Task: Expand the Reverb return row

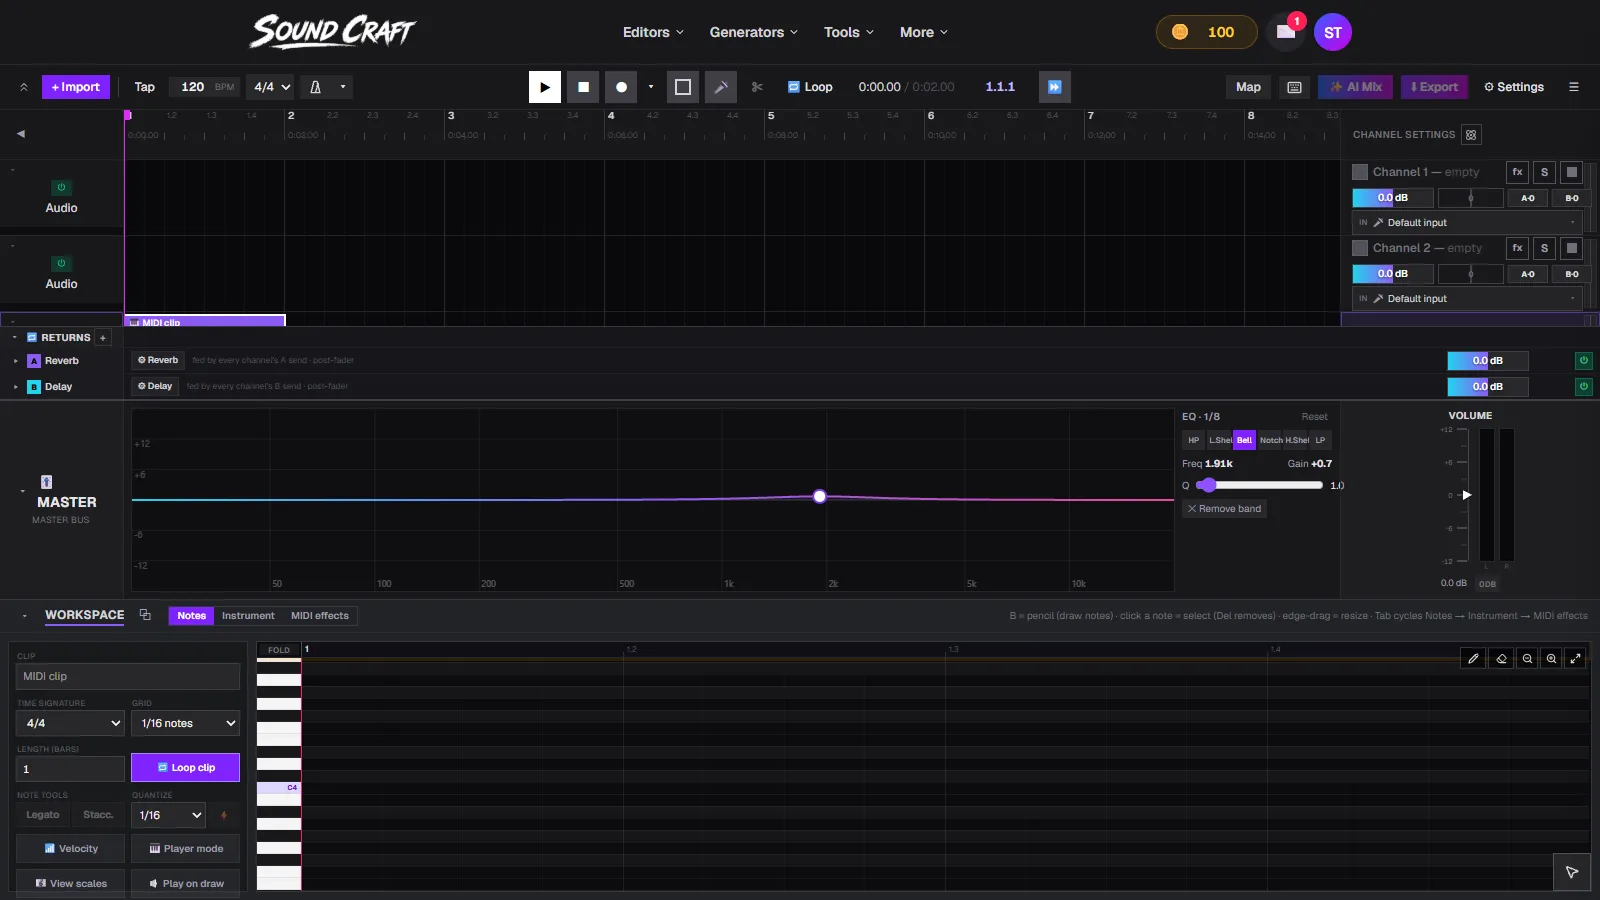Action: pyautogui.click(x=15, y=361)
